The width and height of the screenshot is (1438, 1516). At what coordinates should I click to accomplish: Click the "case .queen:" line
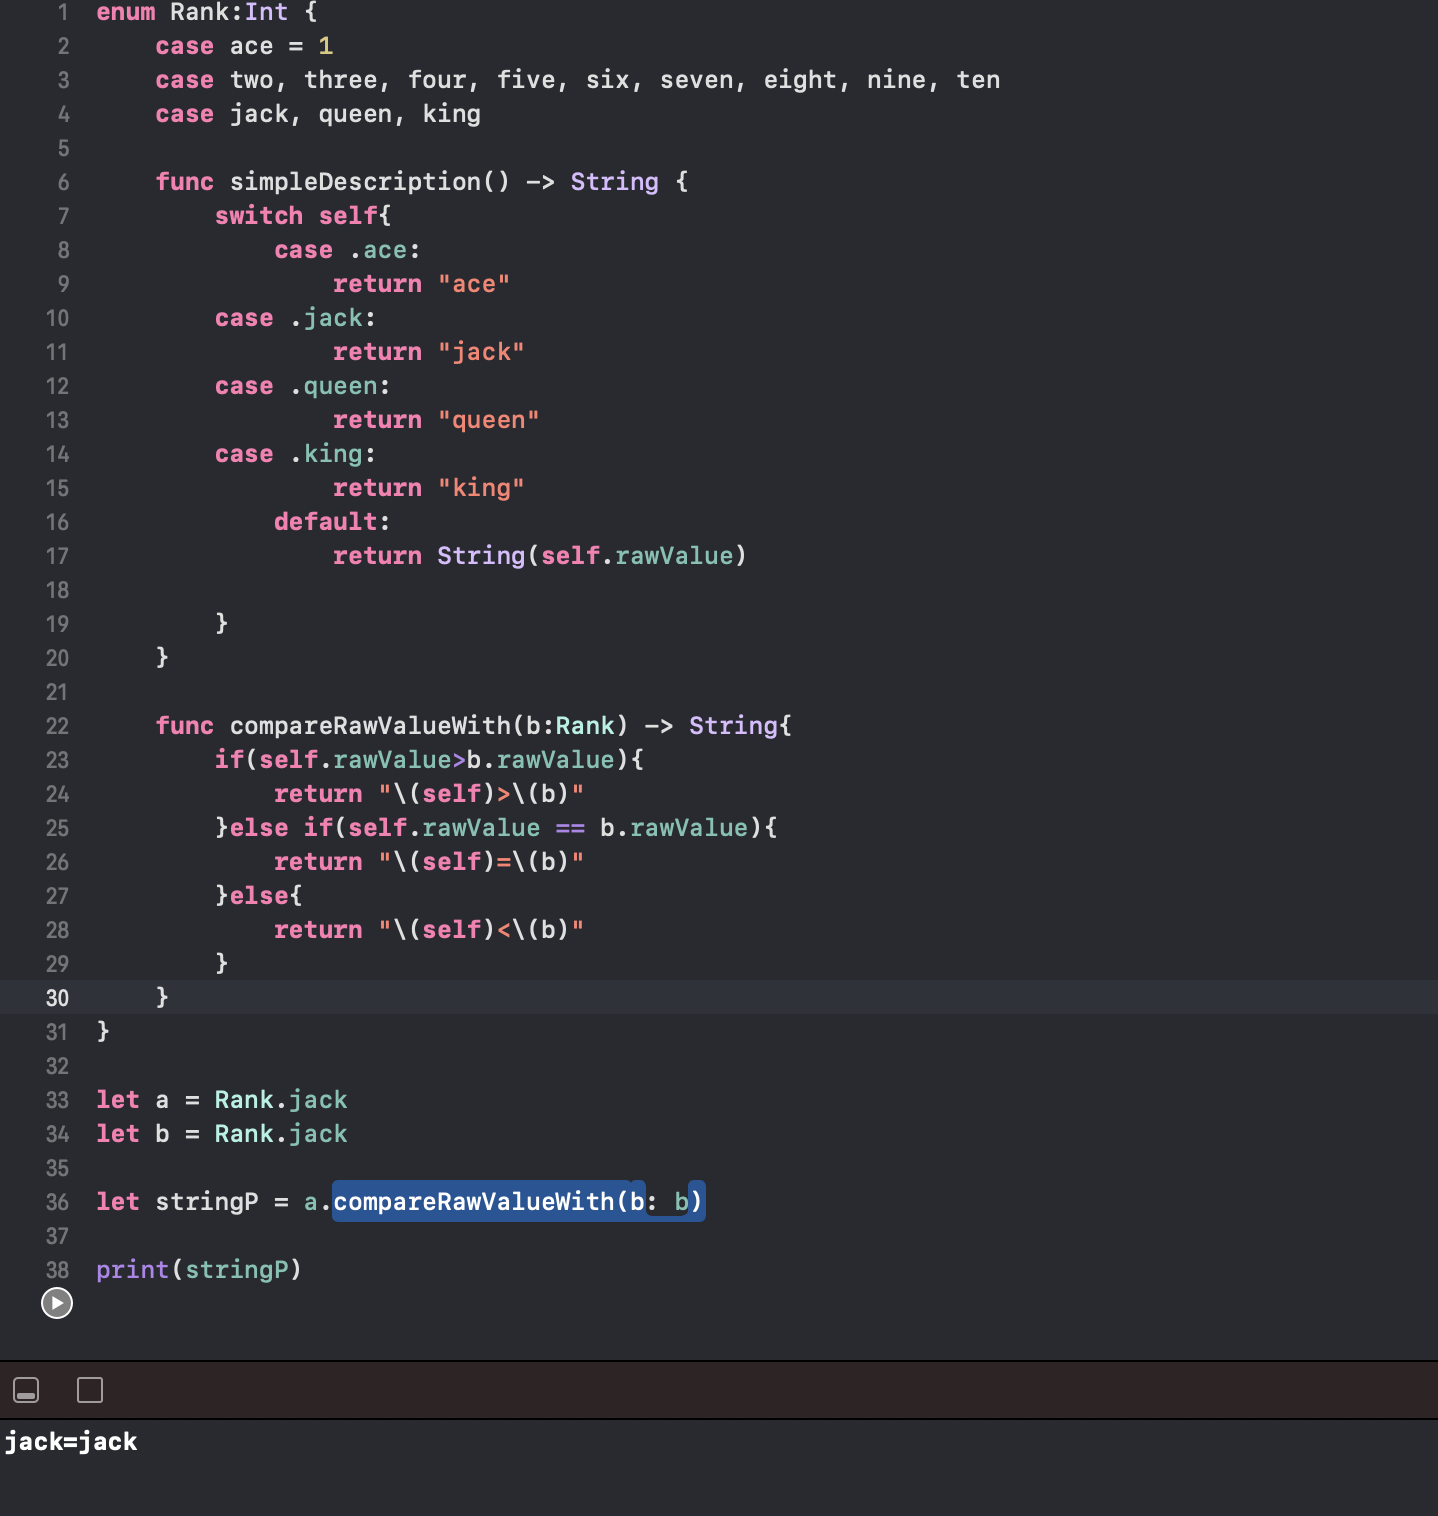click(x=303, y=386)
